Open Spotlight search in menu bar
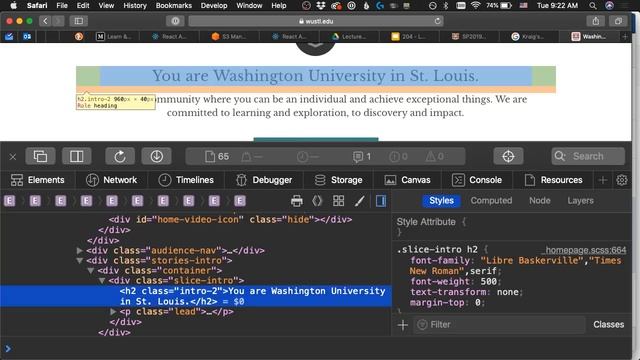 point(593,5)
